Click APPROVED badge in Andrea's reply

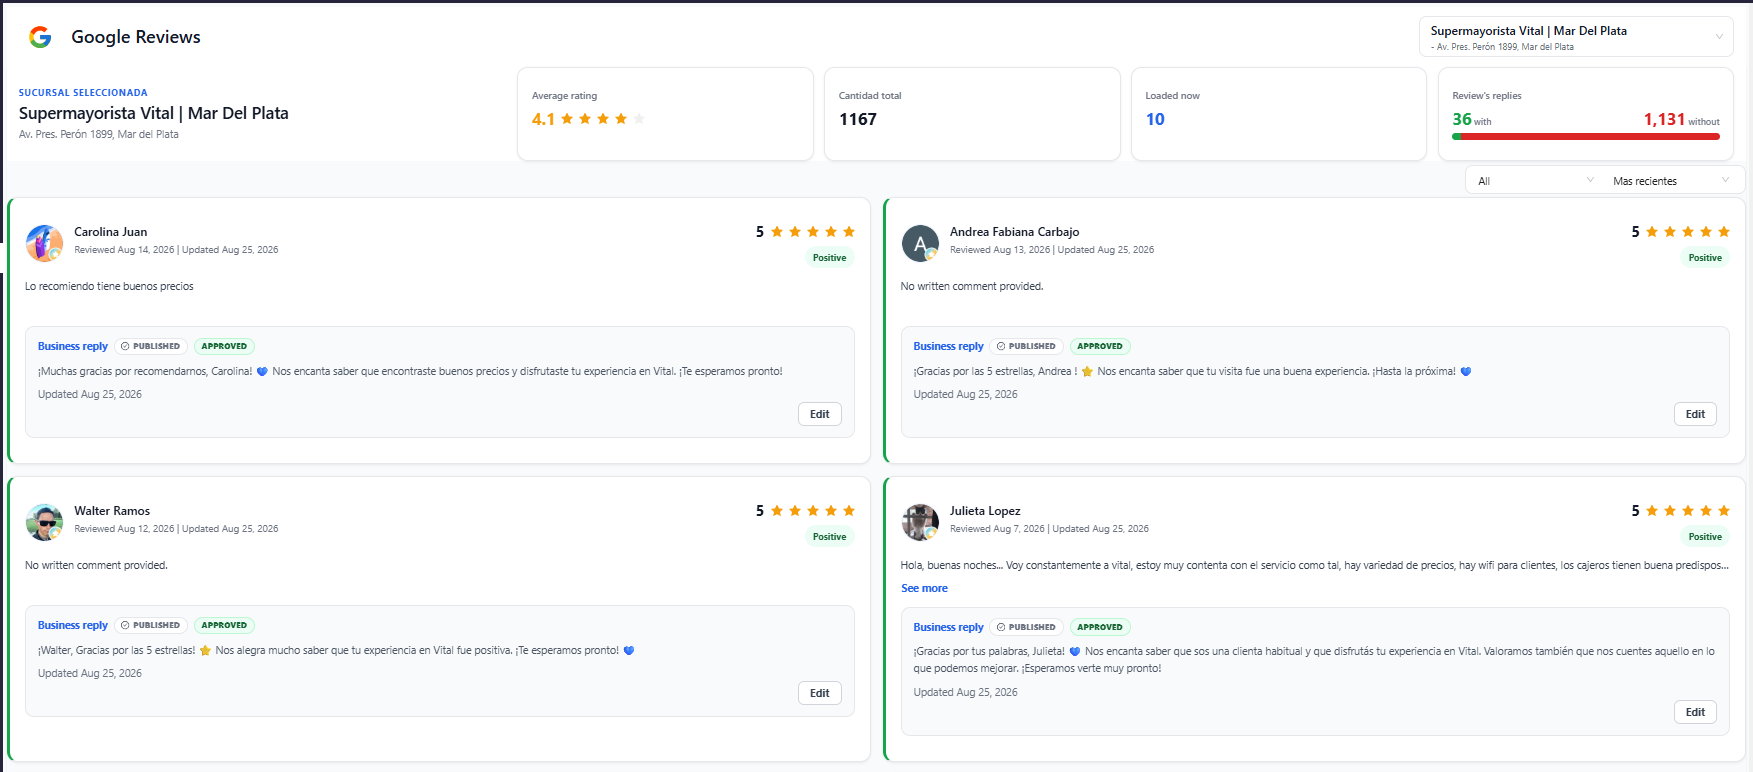click(x=1100, y=346)
